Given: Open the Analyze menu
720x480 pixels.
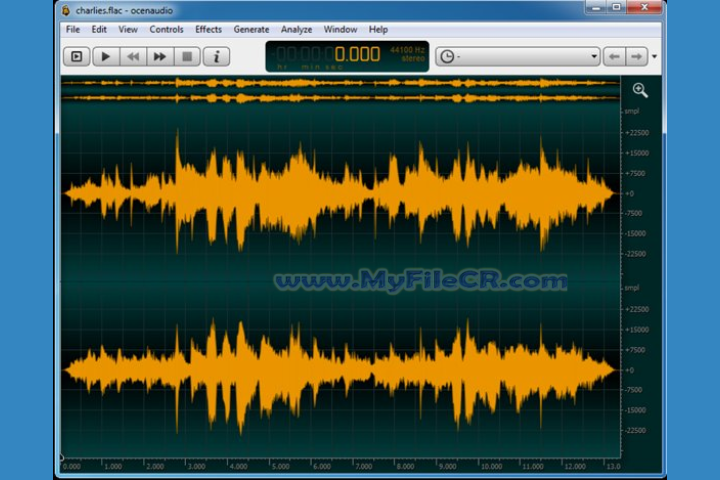Looking at the screenshot, I should [296, 29].
